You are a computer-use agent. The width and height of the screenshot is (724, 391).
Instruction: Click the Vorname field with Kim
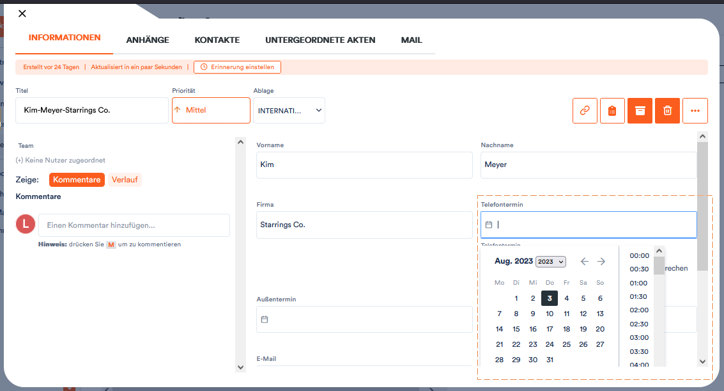pyautogui.click(x=364, y=165)
